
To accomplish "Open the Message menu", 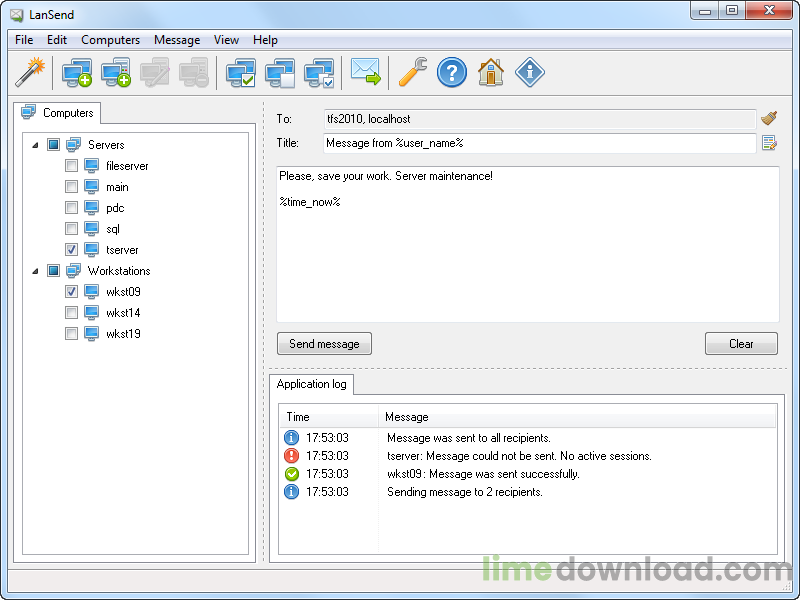I will 177,40.
